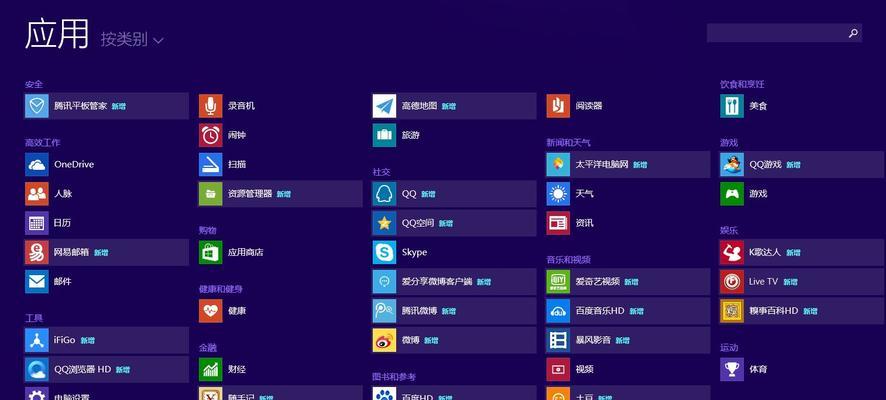Open 百度音乐HD music app

628,311
